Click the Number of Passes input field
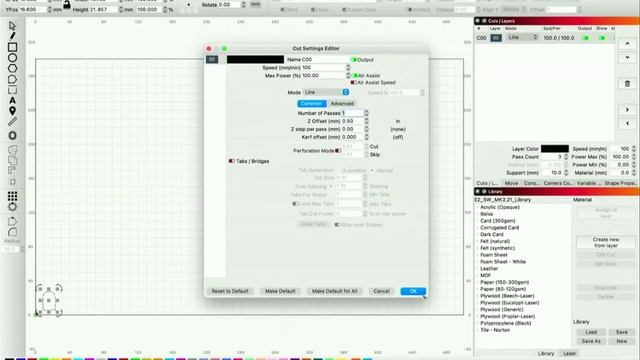This screenshot has width=640, height=360. [353, 113]
